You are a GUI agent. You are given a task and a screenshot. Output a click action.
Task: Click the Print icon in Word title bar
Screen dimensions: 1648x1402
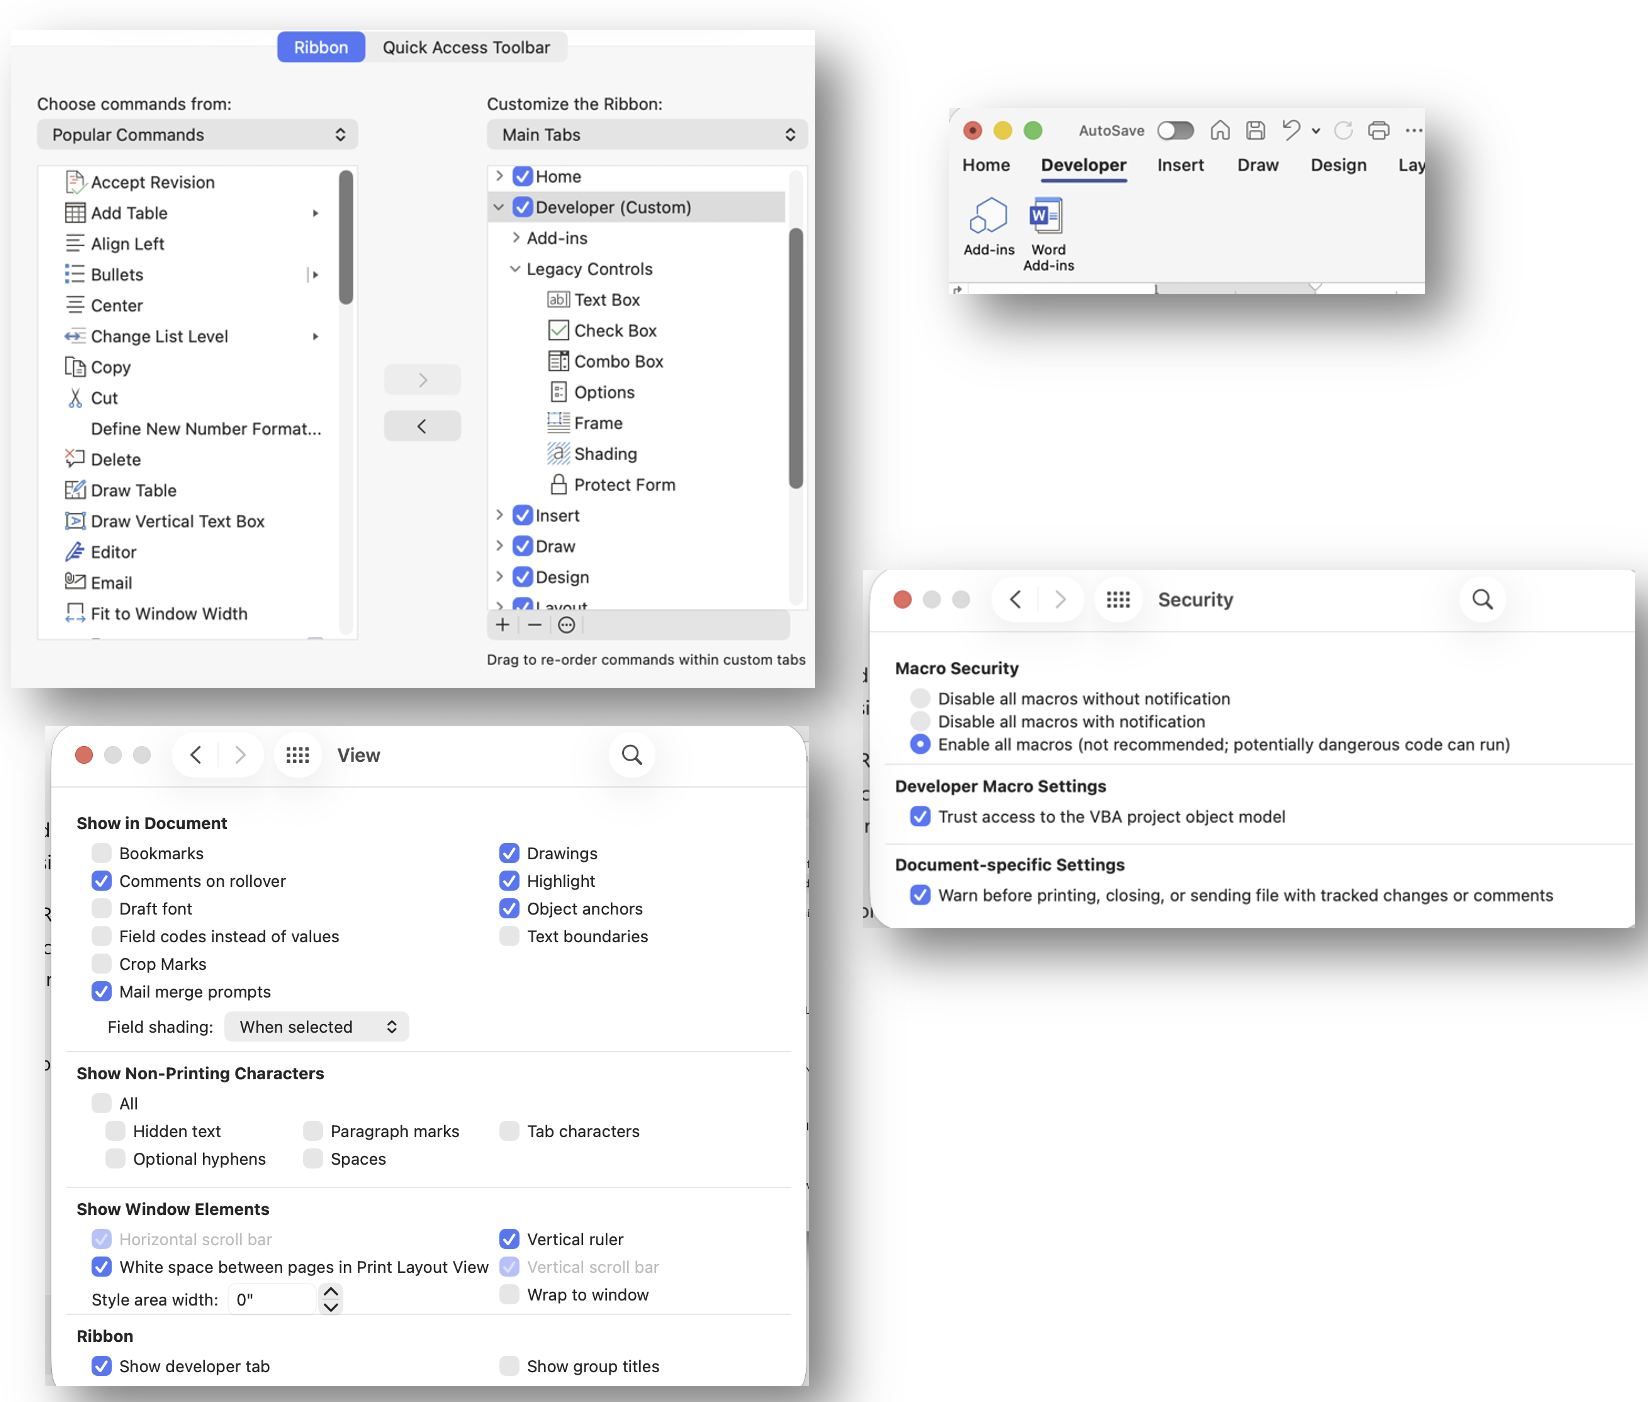(x=1379, y=130)
